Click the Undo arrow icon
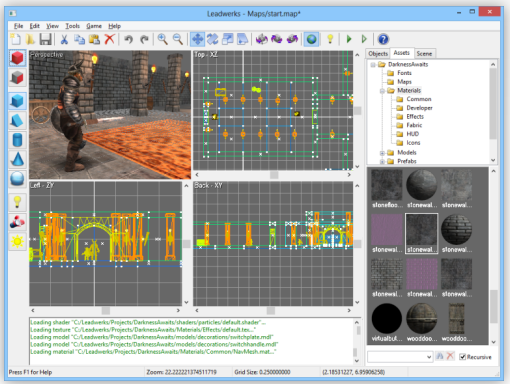 128,39
